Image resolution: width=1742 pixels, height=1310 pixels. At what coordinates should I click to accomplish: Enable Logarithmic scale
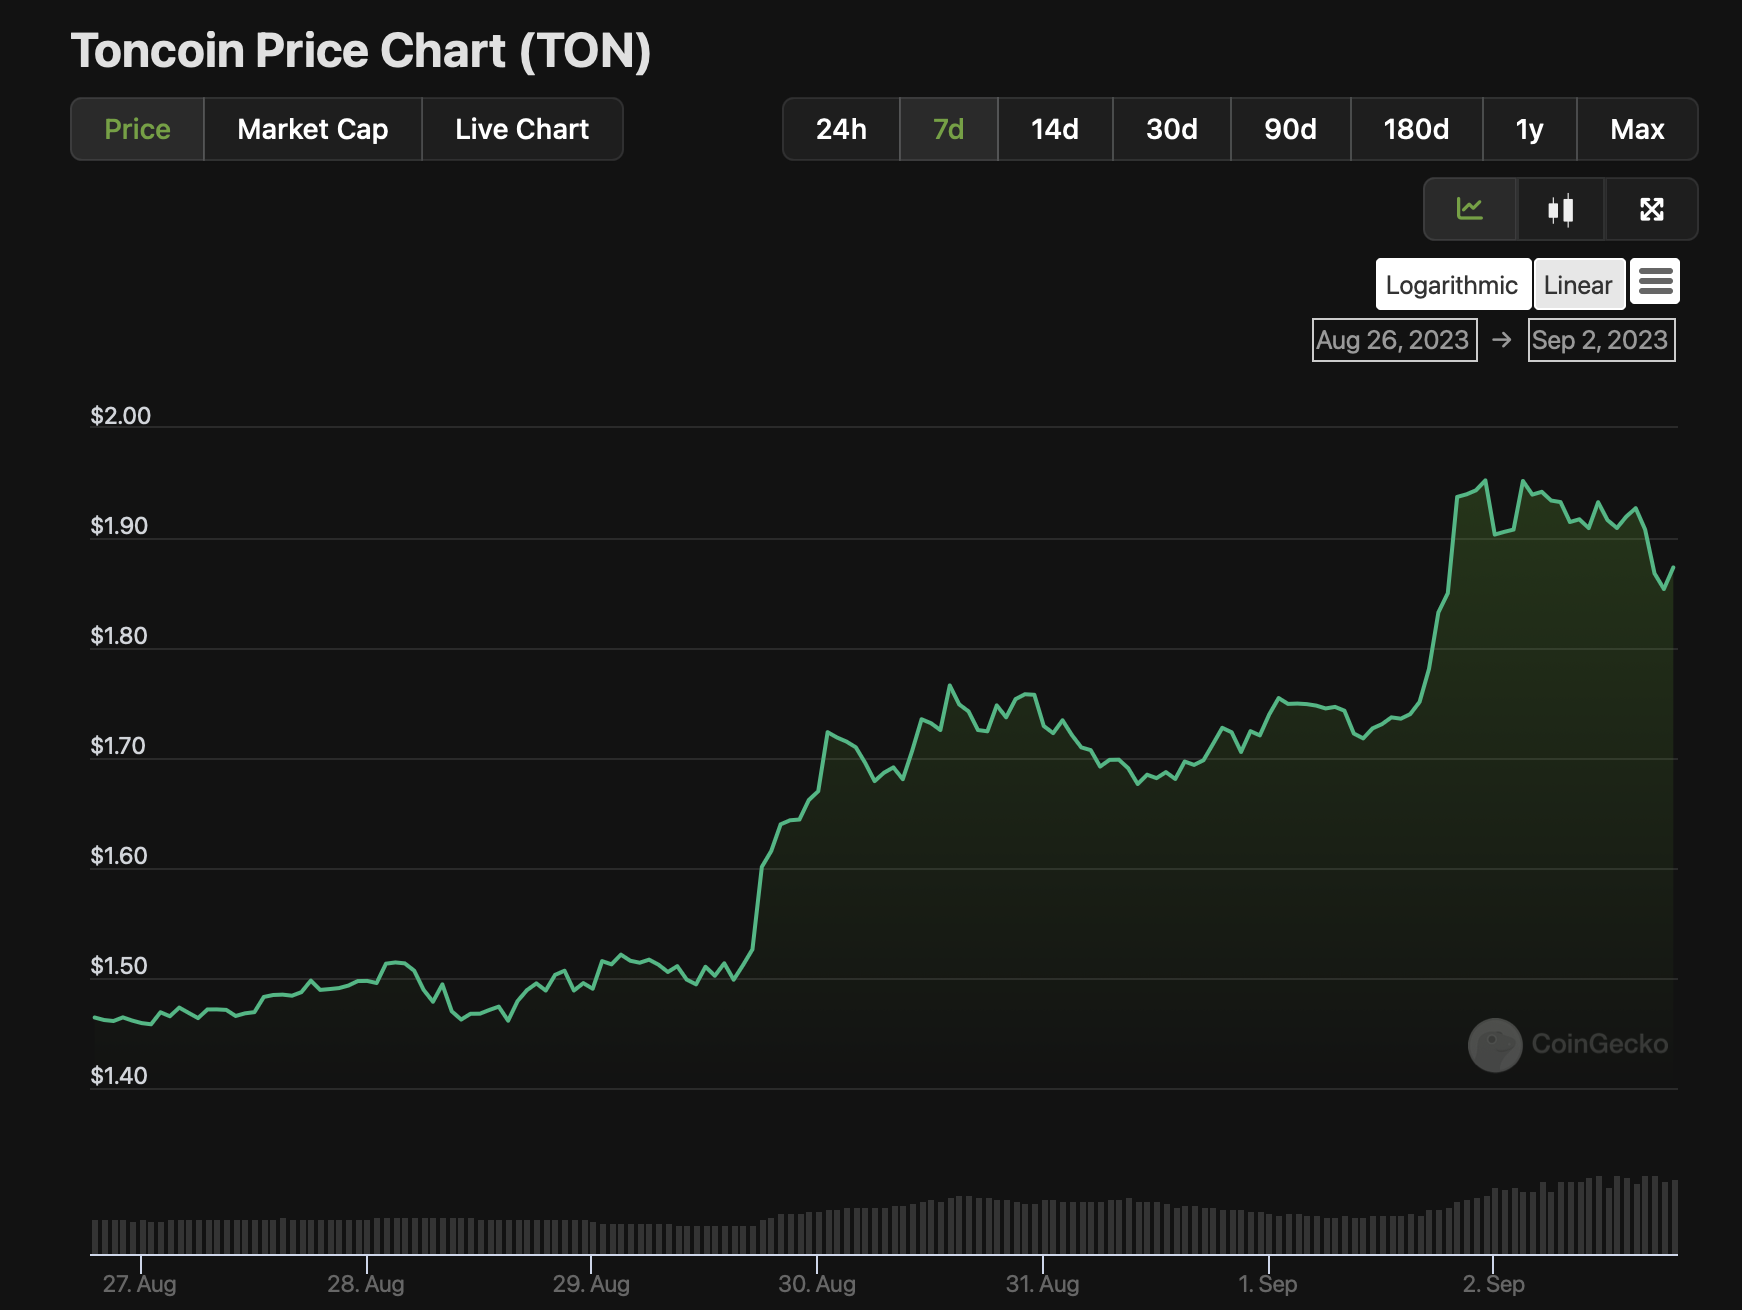pos(1453,285)
